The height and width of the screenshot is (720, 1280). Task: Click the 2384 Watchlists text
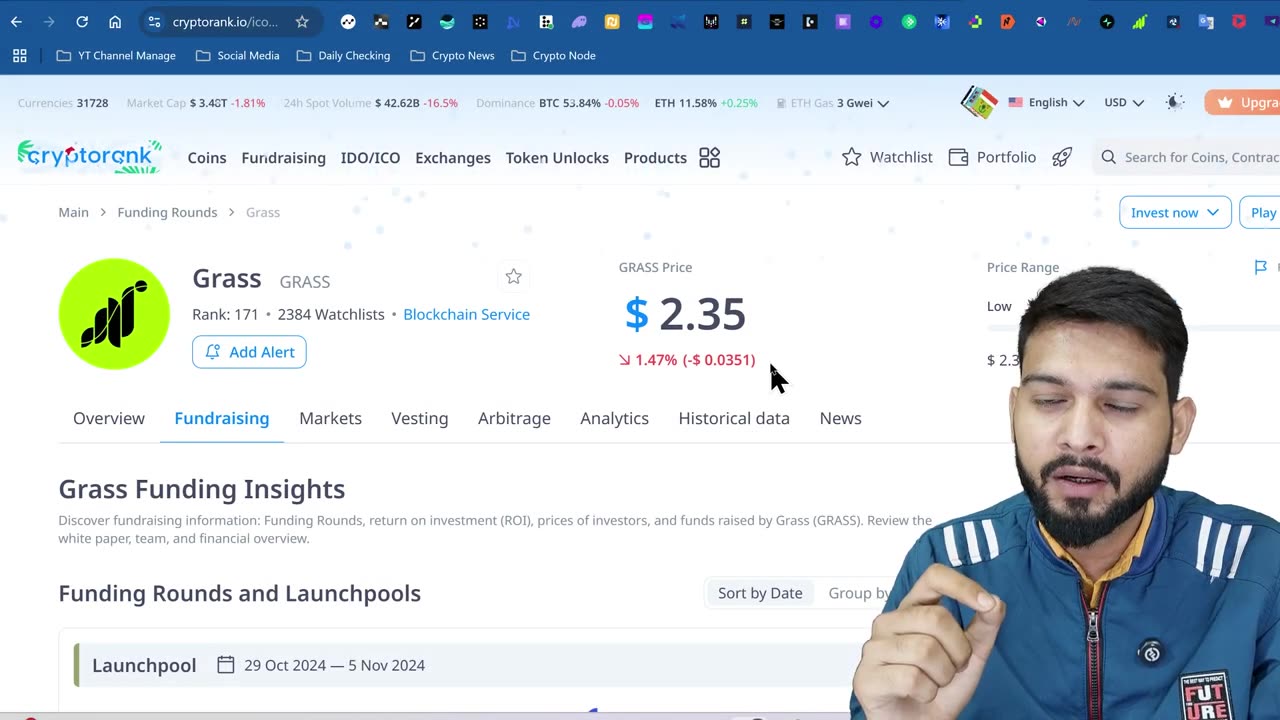(x=331, y=314)
